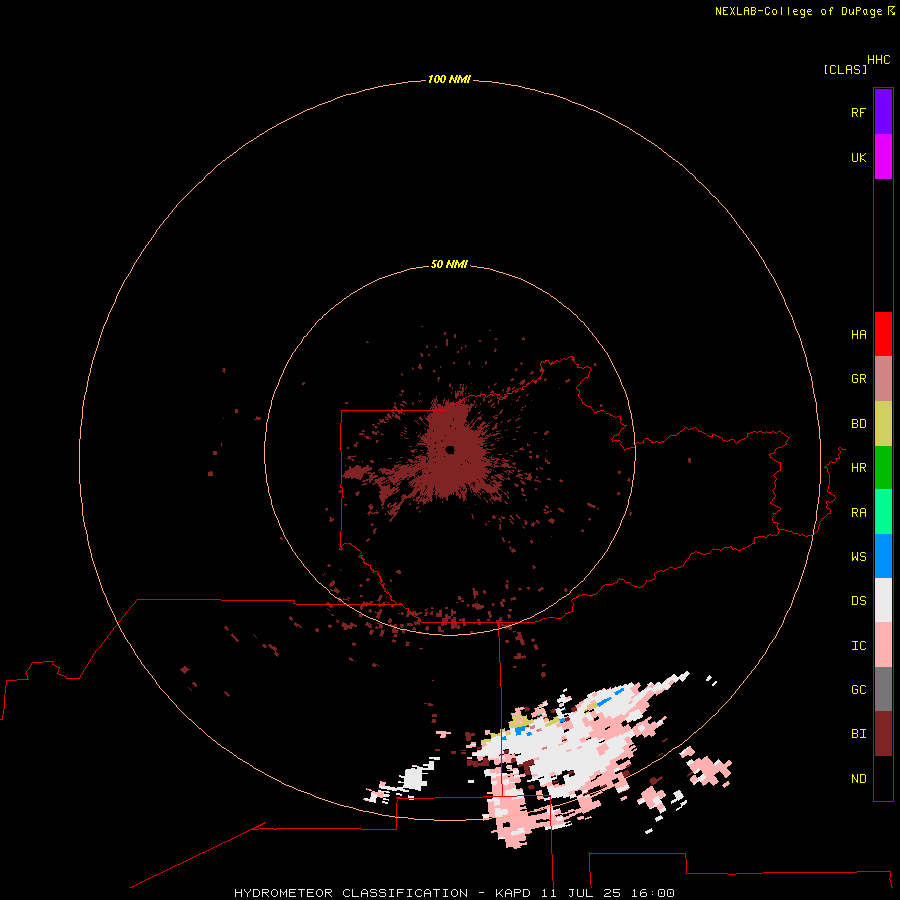Image resolution: width=900 pixels, height=900 pixels.
Task: Select the GR legend color block
Action: click(x=883, y=378)
